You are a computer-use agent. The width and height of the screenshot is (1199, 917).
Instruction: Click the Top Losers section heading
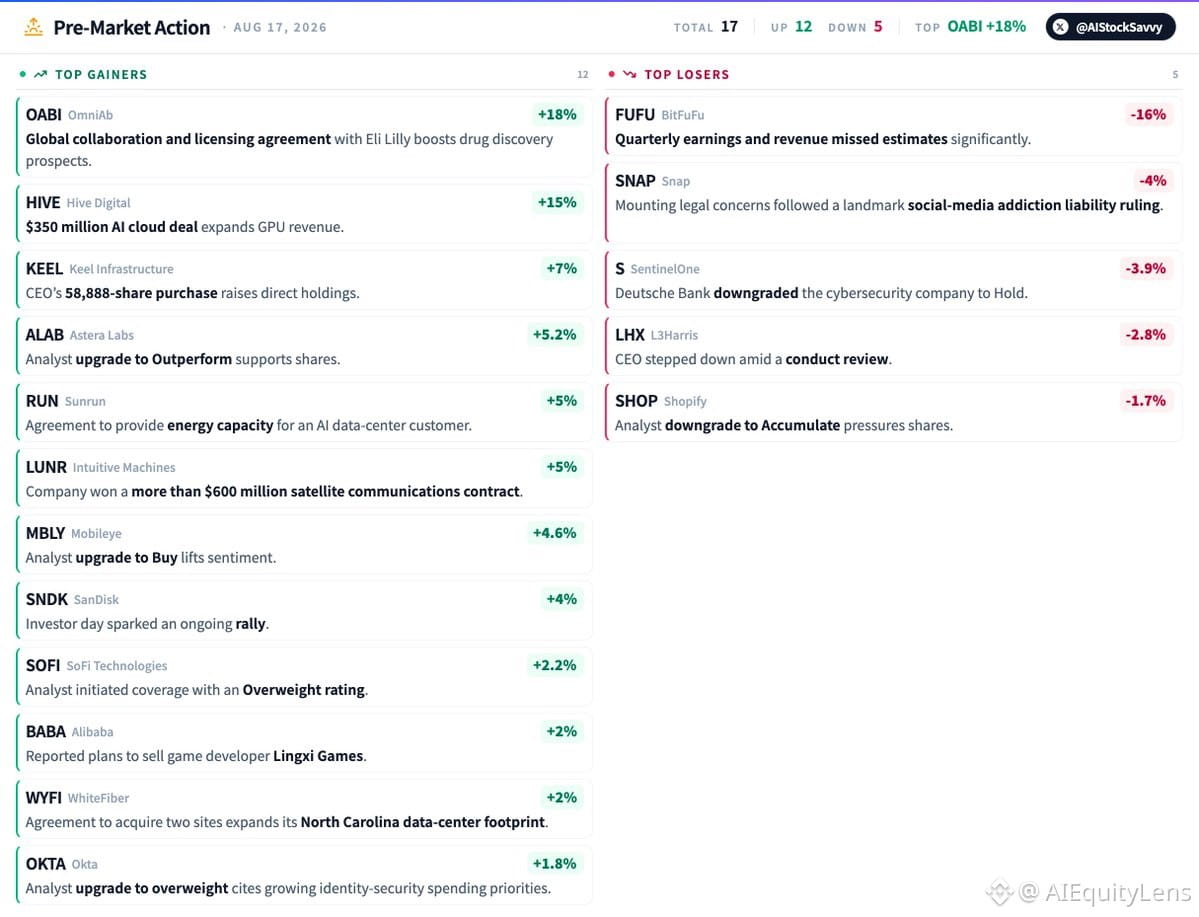point(687,74)
